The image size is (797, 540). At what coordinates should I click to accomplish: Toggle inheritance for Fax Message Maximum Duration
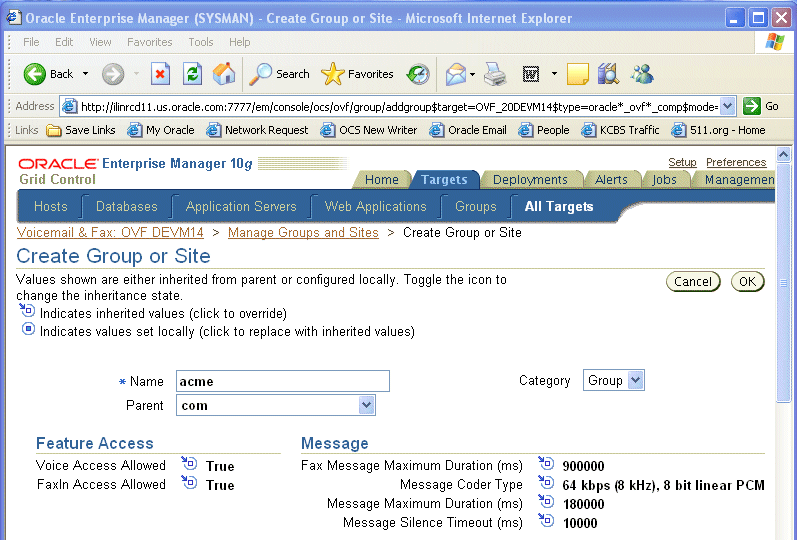pyautogui.click(x=546, y=463)
